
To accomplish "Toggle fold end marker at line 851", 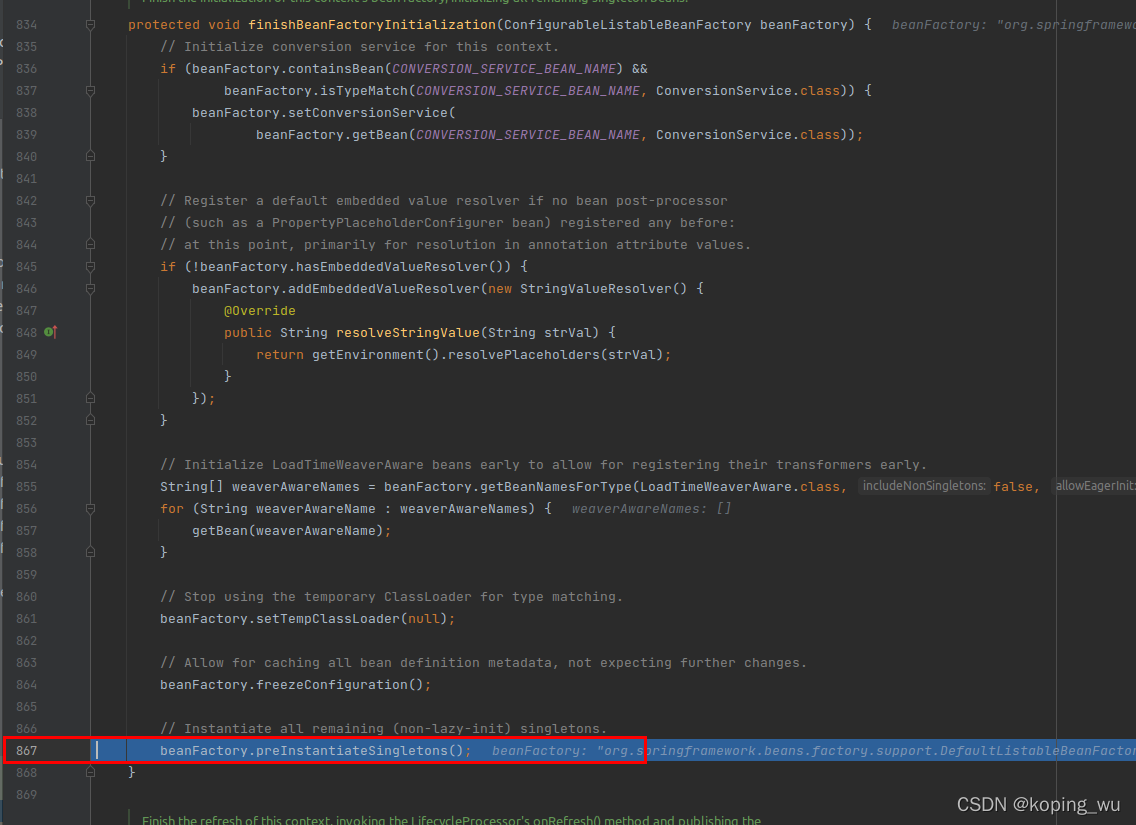I will click(91, 398).
